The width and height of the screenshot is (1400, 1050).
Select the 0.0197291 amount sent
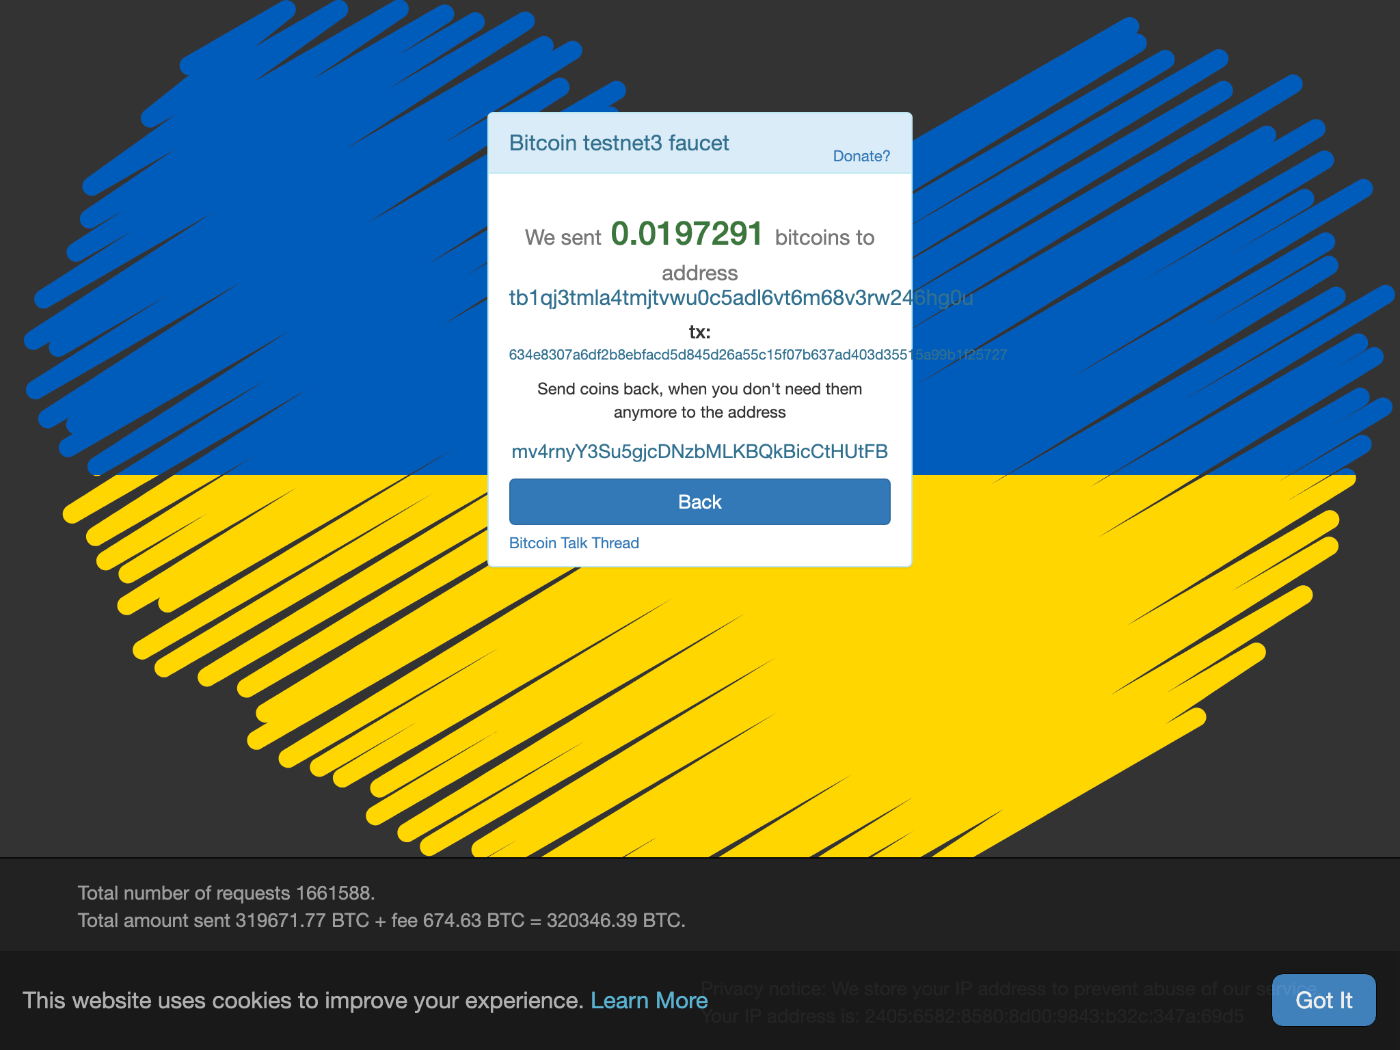[687, 234]
